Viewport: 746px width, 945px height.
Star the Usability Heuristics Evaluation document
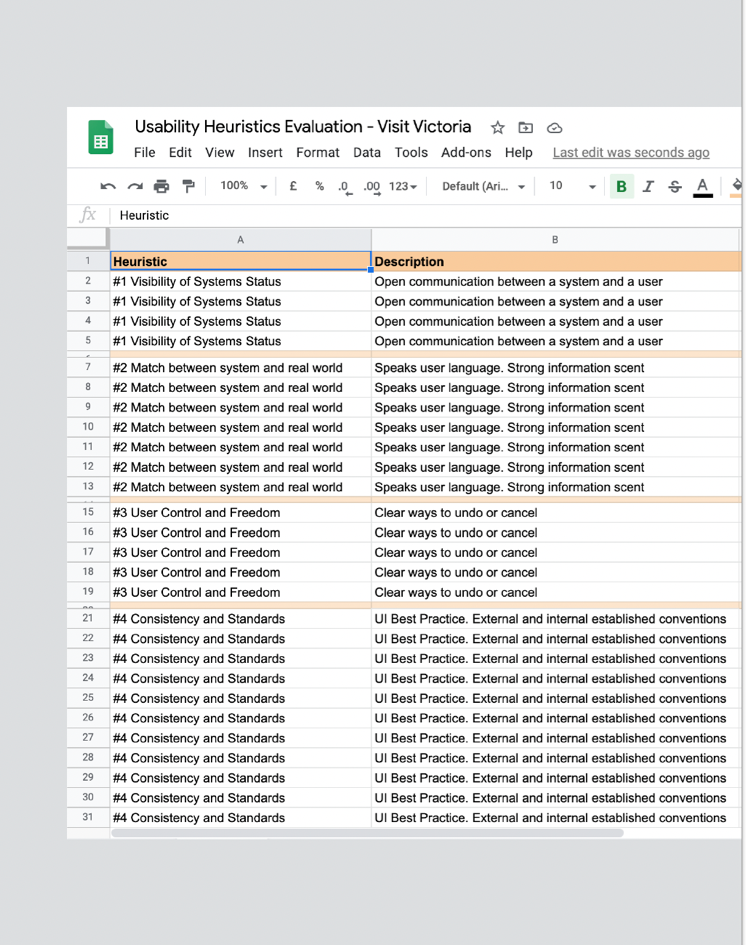[497, 128]
